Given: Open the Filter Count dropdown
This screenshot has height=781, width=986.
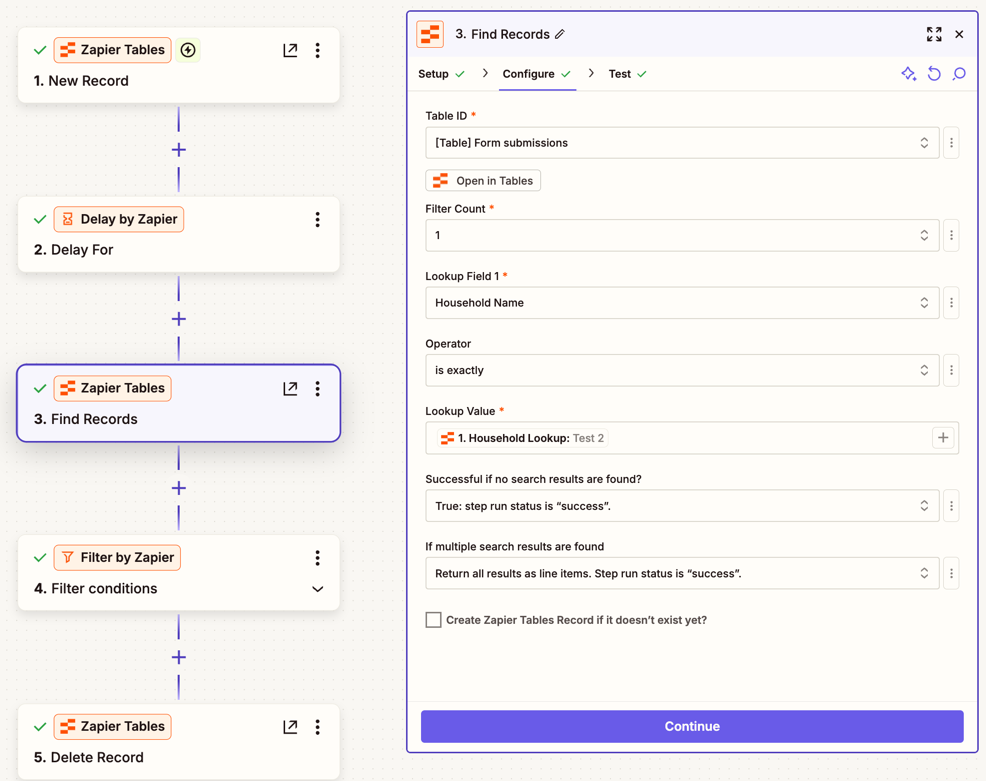Looking at the screenshot, I should (x=682, y=235).
